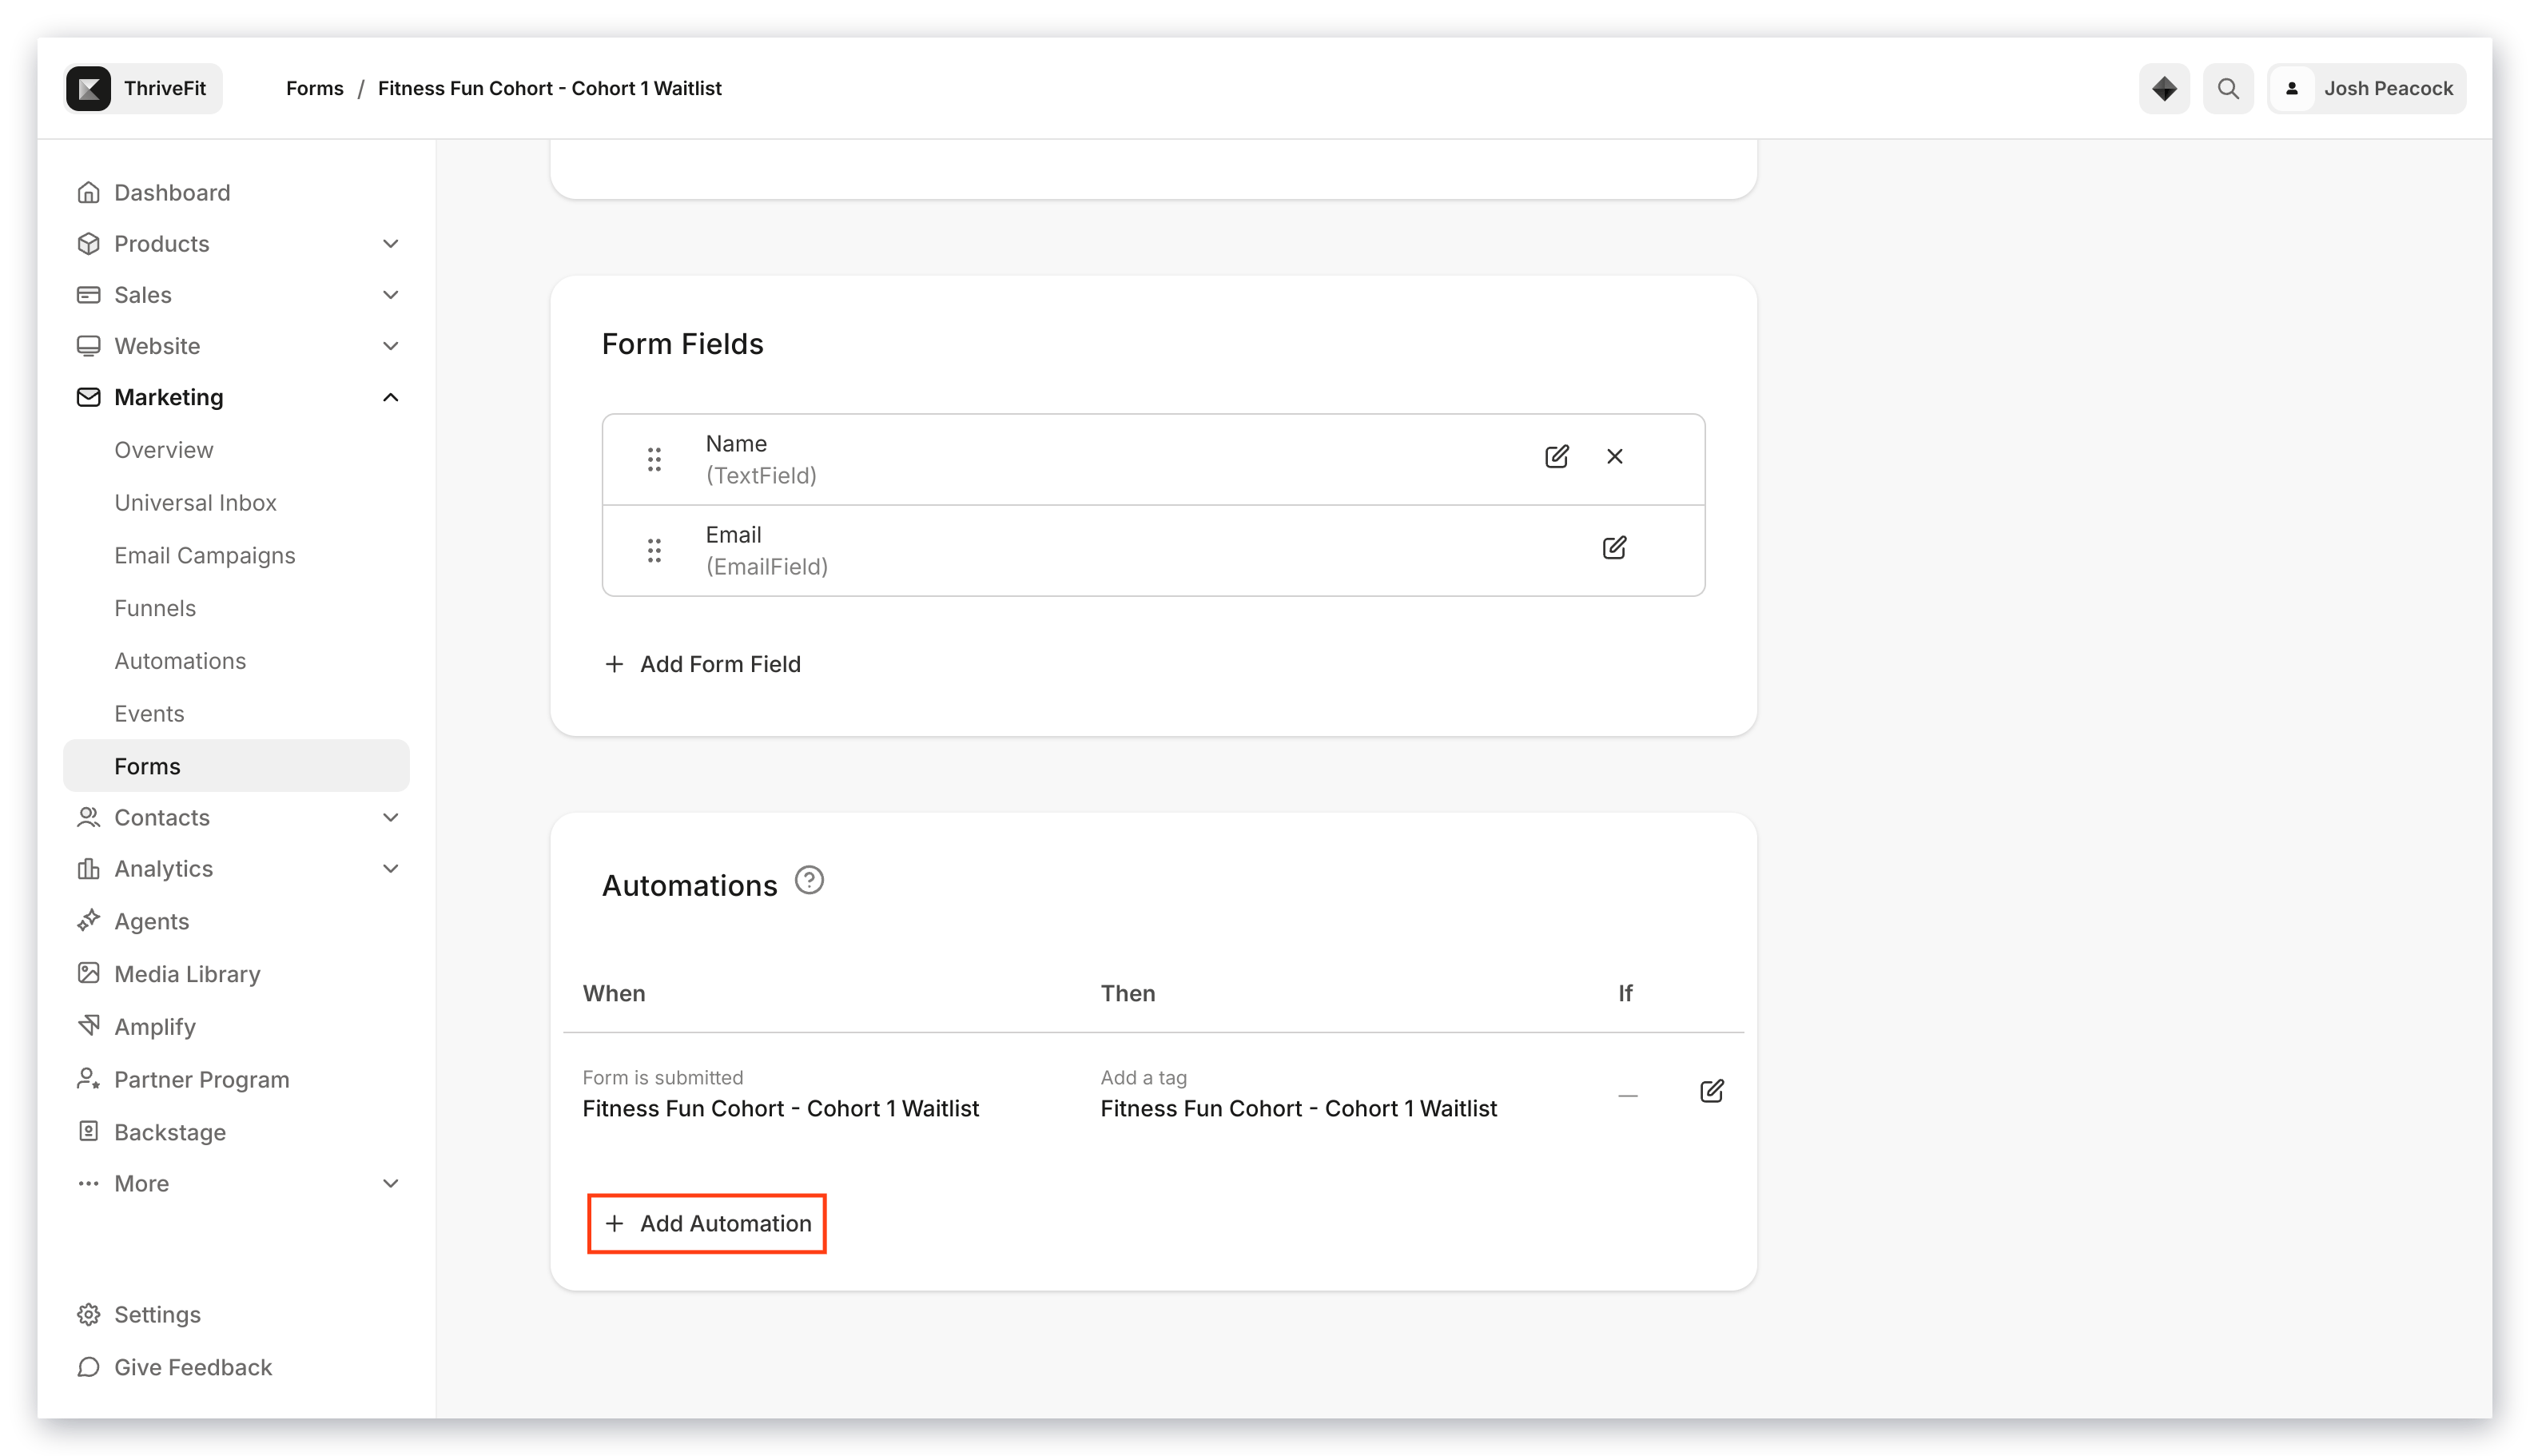This screenshot has width=2530, height=1456.
Task: Click the More ellipsis icon
Action: [x=88, y=1183]
